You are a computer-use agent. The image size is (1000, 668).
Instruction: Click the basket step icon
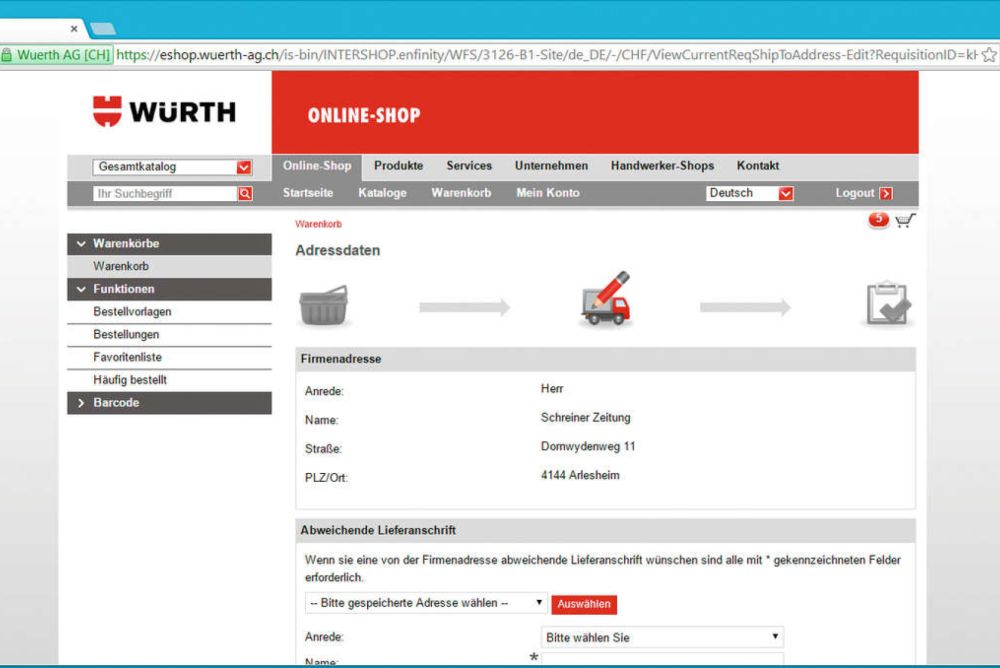pyautogui.click(x=323, y=305)
